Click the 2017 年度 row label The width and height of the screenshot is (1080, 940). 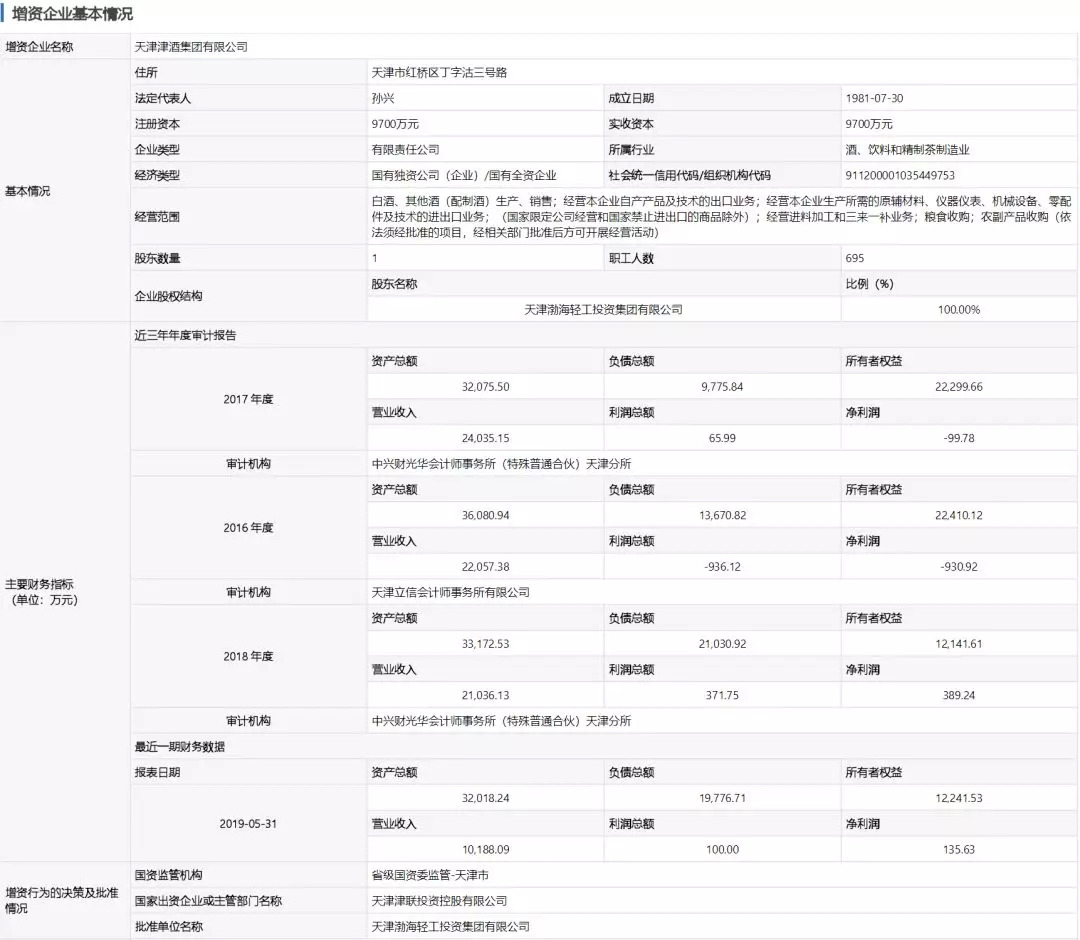click(248, 399)
